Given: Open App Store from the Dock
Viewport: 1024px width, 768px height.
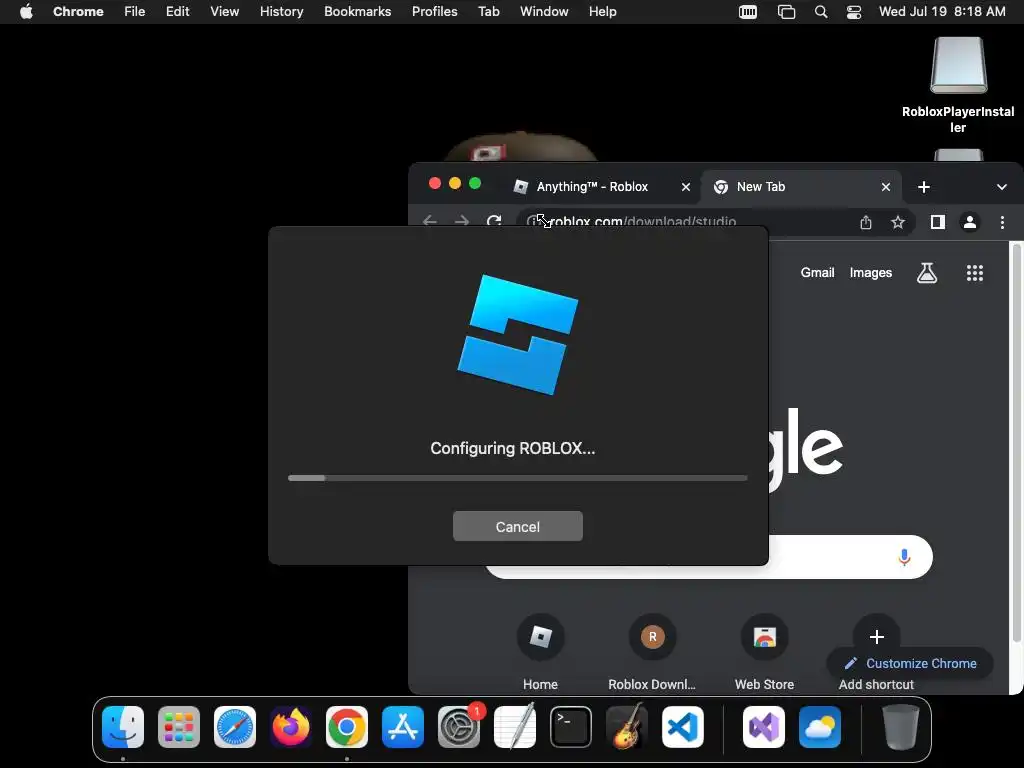Looking at the screenshot, I should (x=403, y=727).
